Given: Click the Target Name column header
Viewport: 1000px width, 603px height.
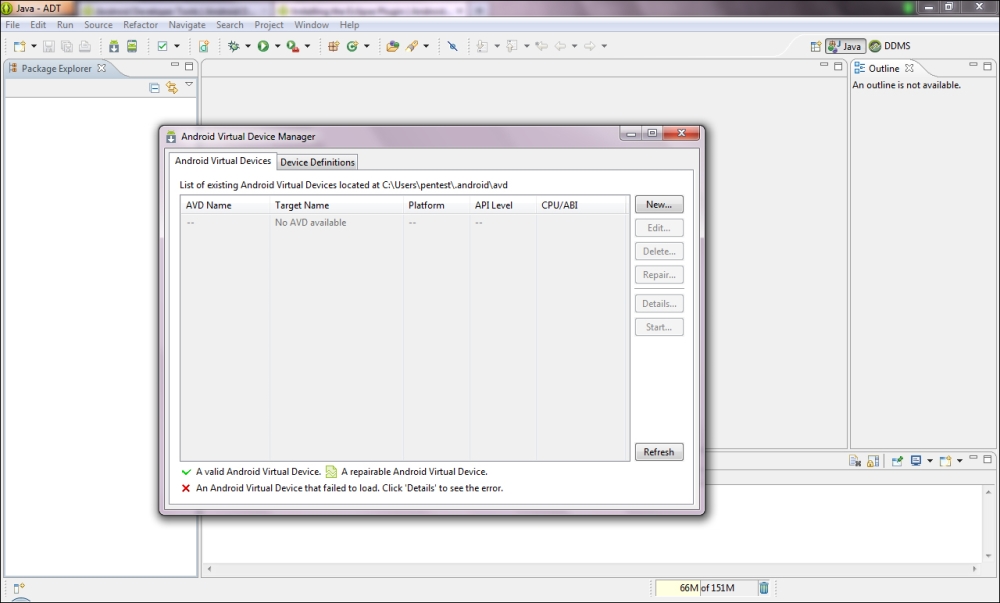Looking at the screenshot, I should [x=302, y=205].
